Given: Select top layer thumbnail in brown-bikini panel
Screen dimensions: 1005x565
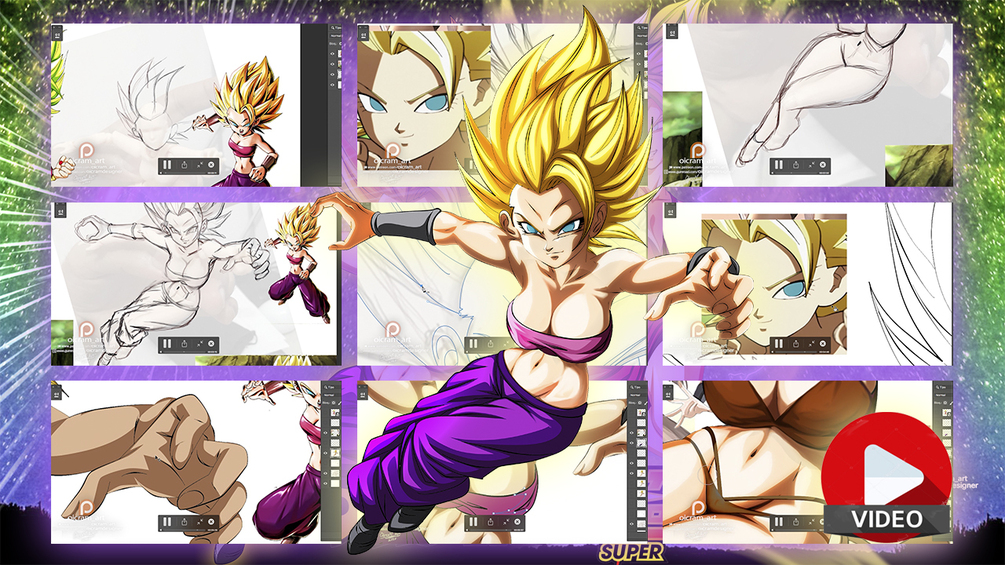Looking at the screenshot, I should 947,413.
